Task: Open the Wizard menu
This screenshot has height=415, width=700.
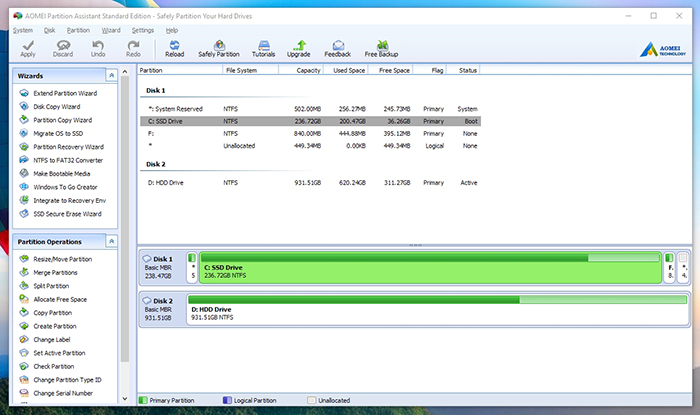Action: [111, 30]
